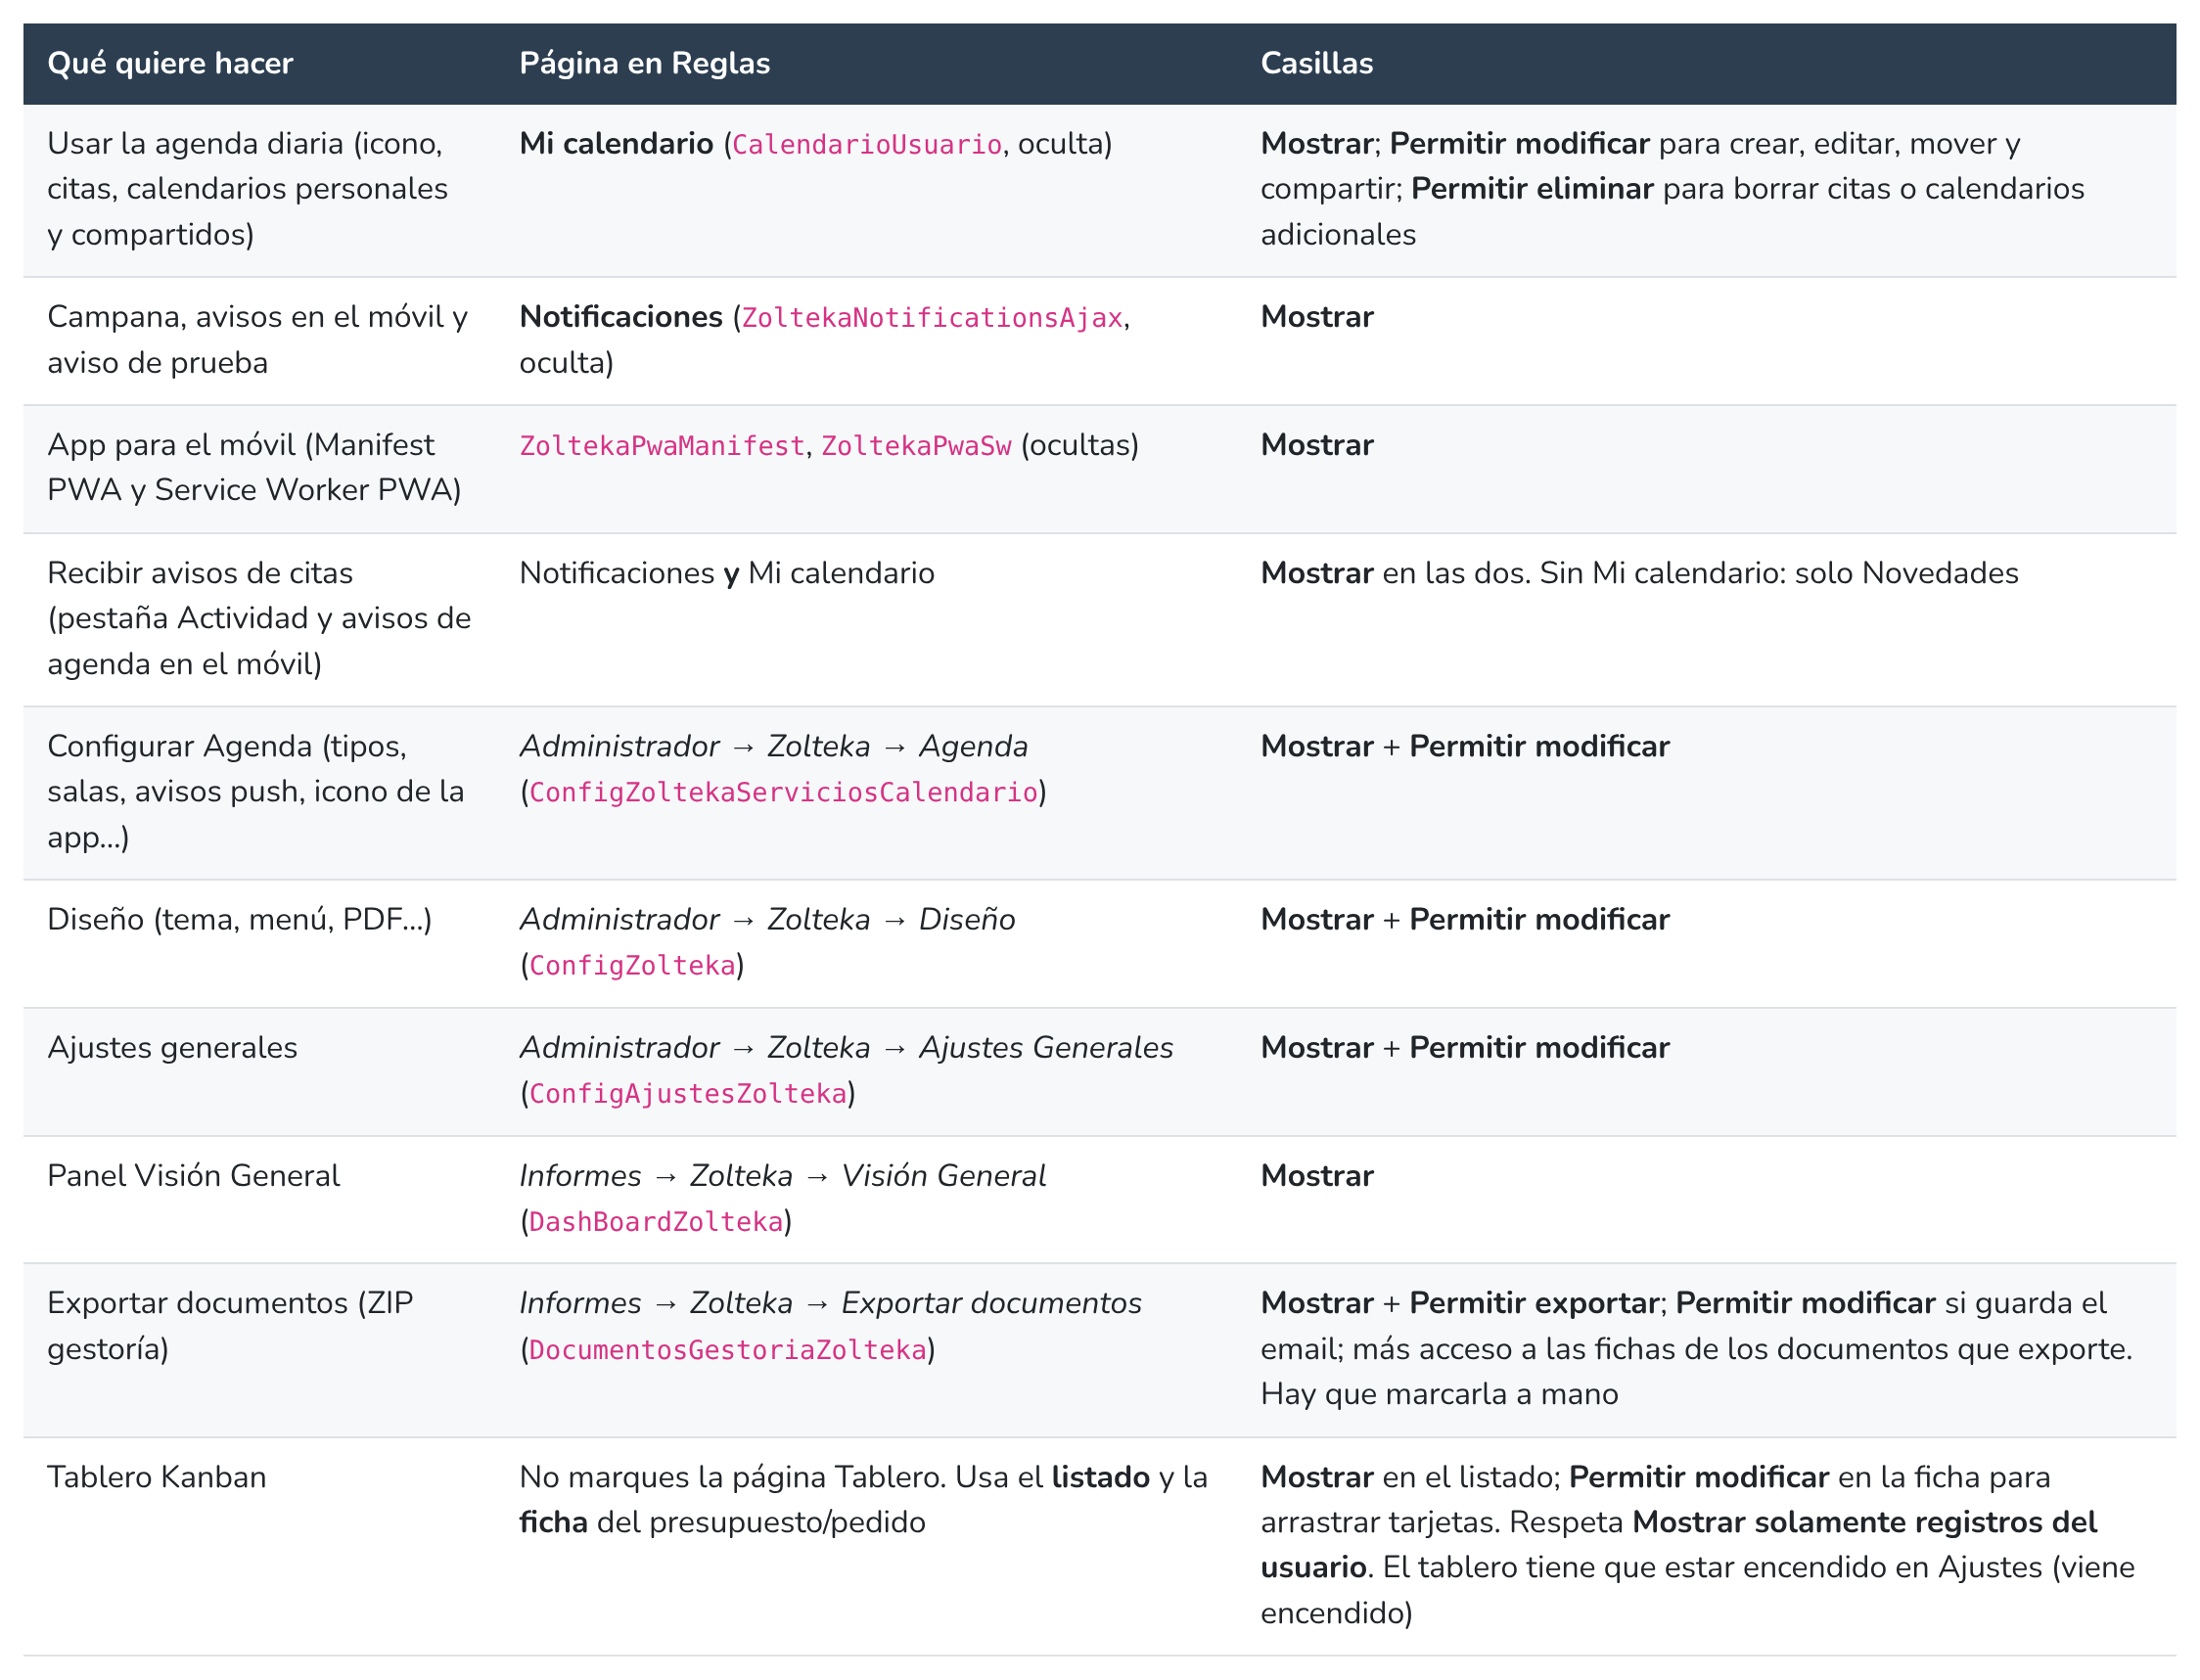Click 'Mostrar + Permitir modificar' in Diseño row
The width and height of the screenshot is (2200, 1680).
[x=1464, y=919]
